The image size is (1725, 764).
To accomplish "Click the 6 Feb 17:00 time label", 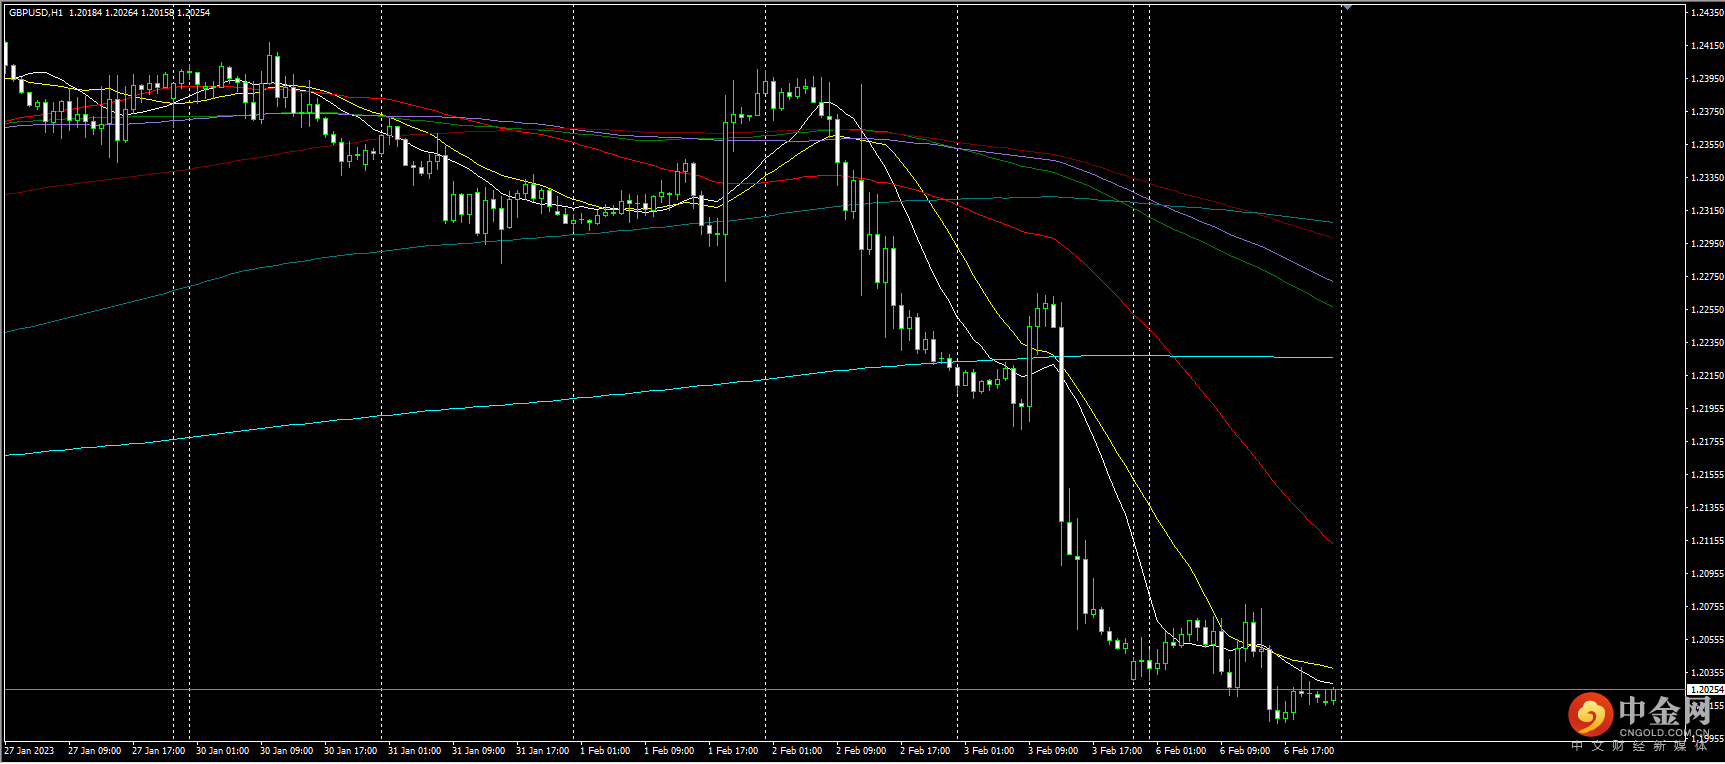I will pyautogui.click(x=1309, y=751).
